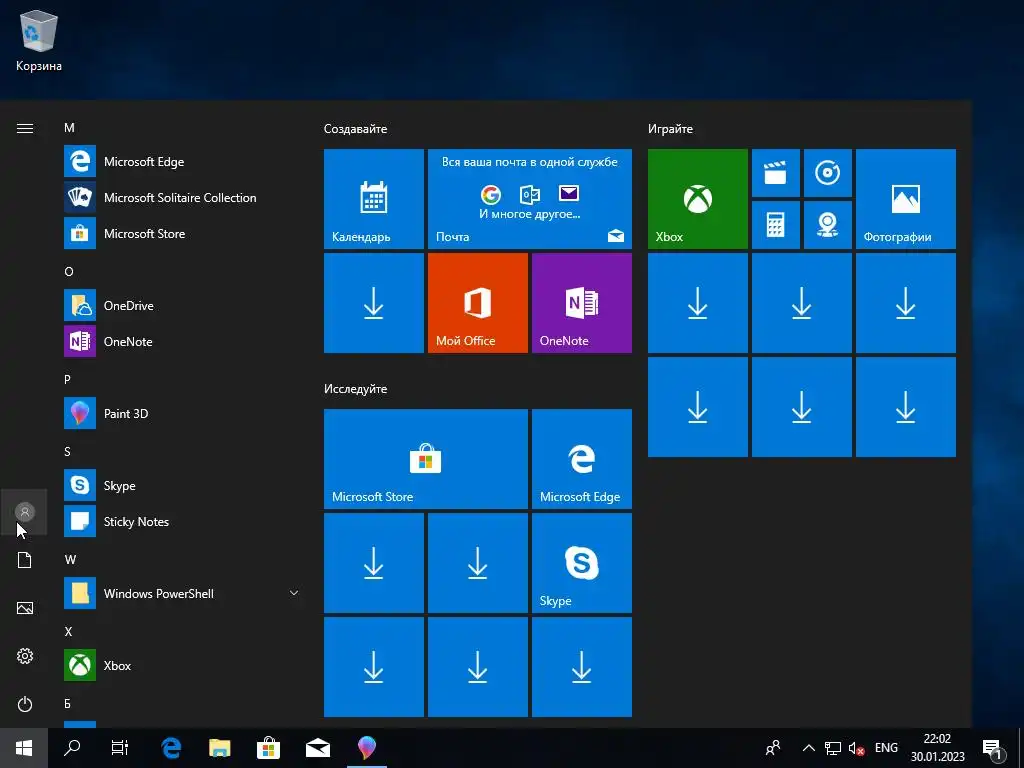The height and width of the screenshot is (768, 1024).
Task: Open People icon in system tray
Action: click(773, 748)
